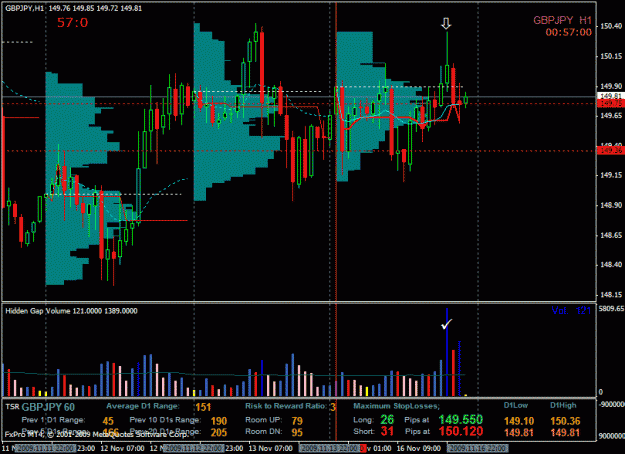Click the D1High value 150.36

coord(565,421)
